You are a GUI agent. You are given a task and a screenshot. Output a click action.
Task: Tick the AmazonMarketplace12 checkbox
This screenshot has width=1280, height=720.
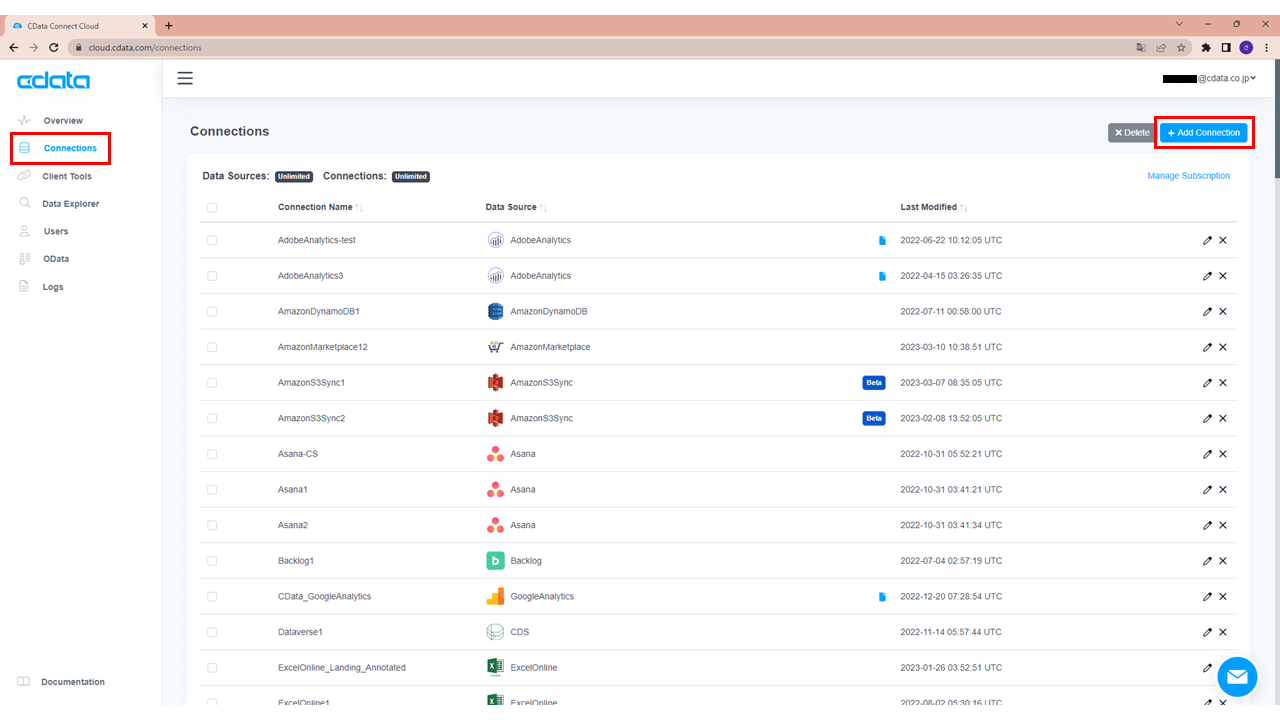[212, 347]
